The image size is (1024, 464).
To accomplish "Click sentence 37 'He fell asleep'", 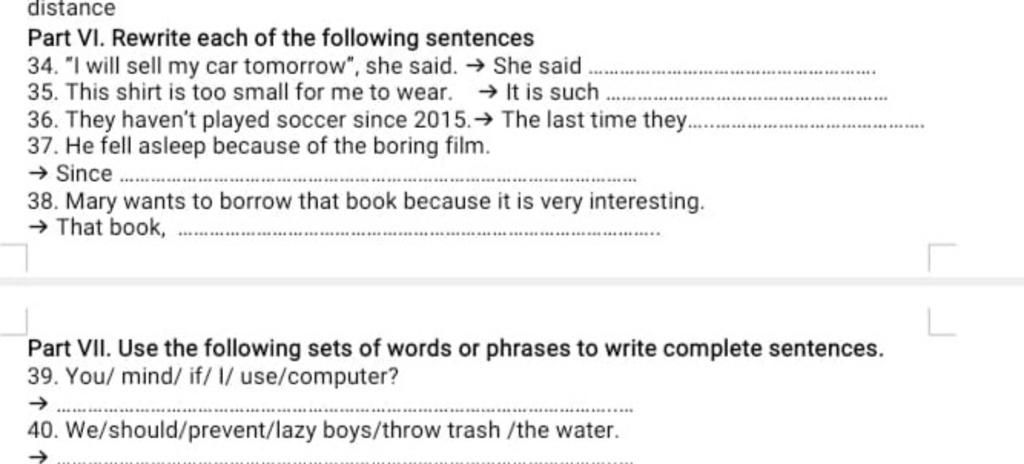I will 259,146.
